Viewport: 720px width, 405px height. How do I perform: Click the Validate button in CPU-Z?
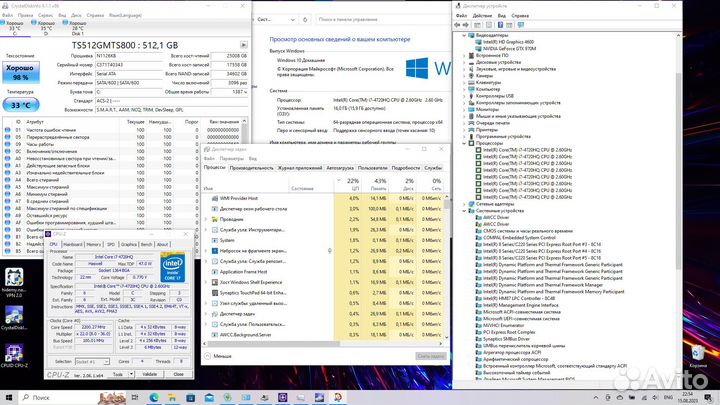pos(150,374)
